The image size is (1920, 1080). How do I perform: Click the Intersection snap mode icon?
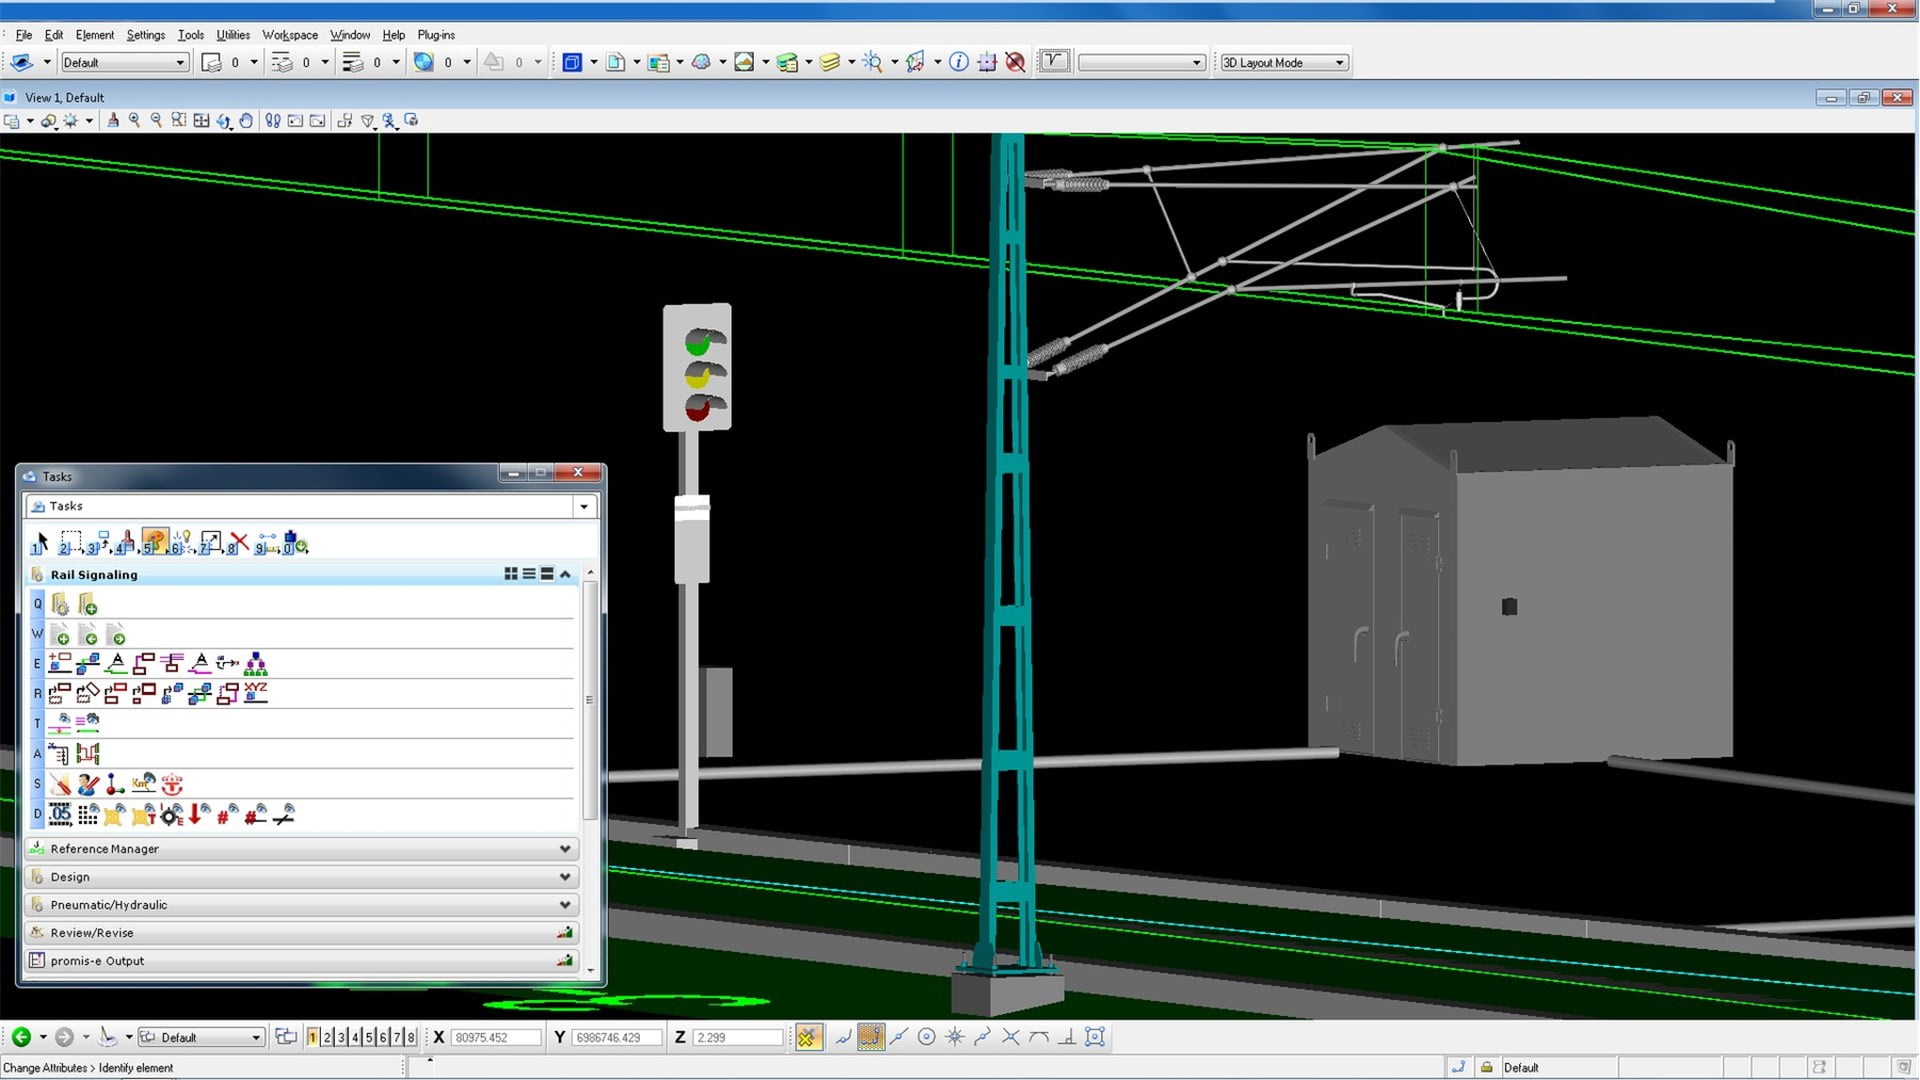click(x=1011, y=1037)
